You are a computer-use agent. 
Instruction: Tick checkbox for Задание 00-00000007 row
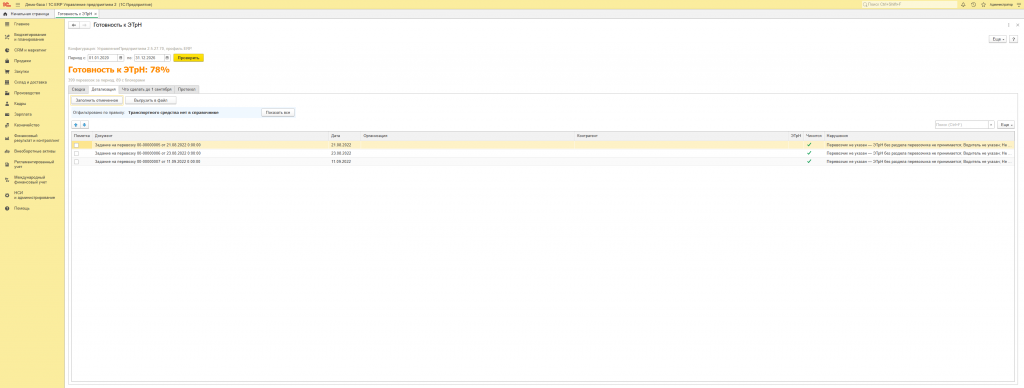76,161
